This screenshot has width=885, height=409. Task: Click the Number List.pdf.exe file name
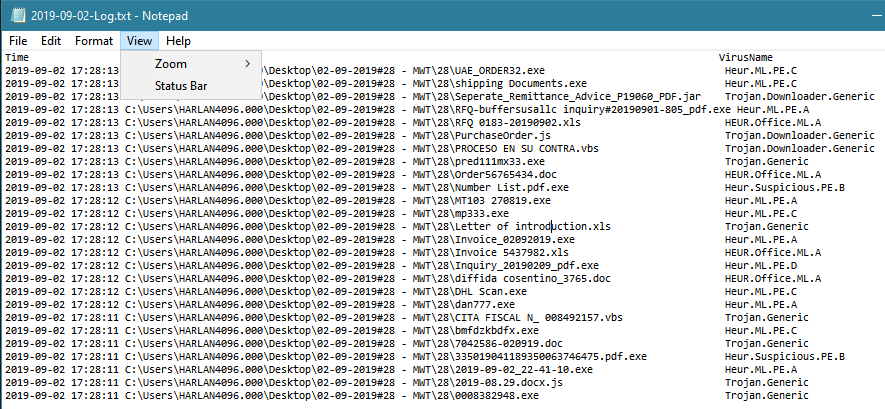click(511, 187)
